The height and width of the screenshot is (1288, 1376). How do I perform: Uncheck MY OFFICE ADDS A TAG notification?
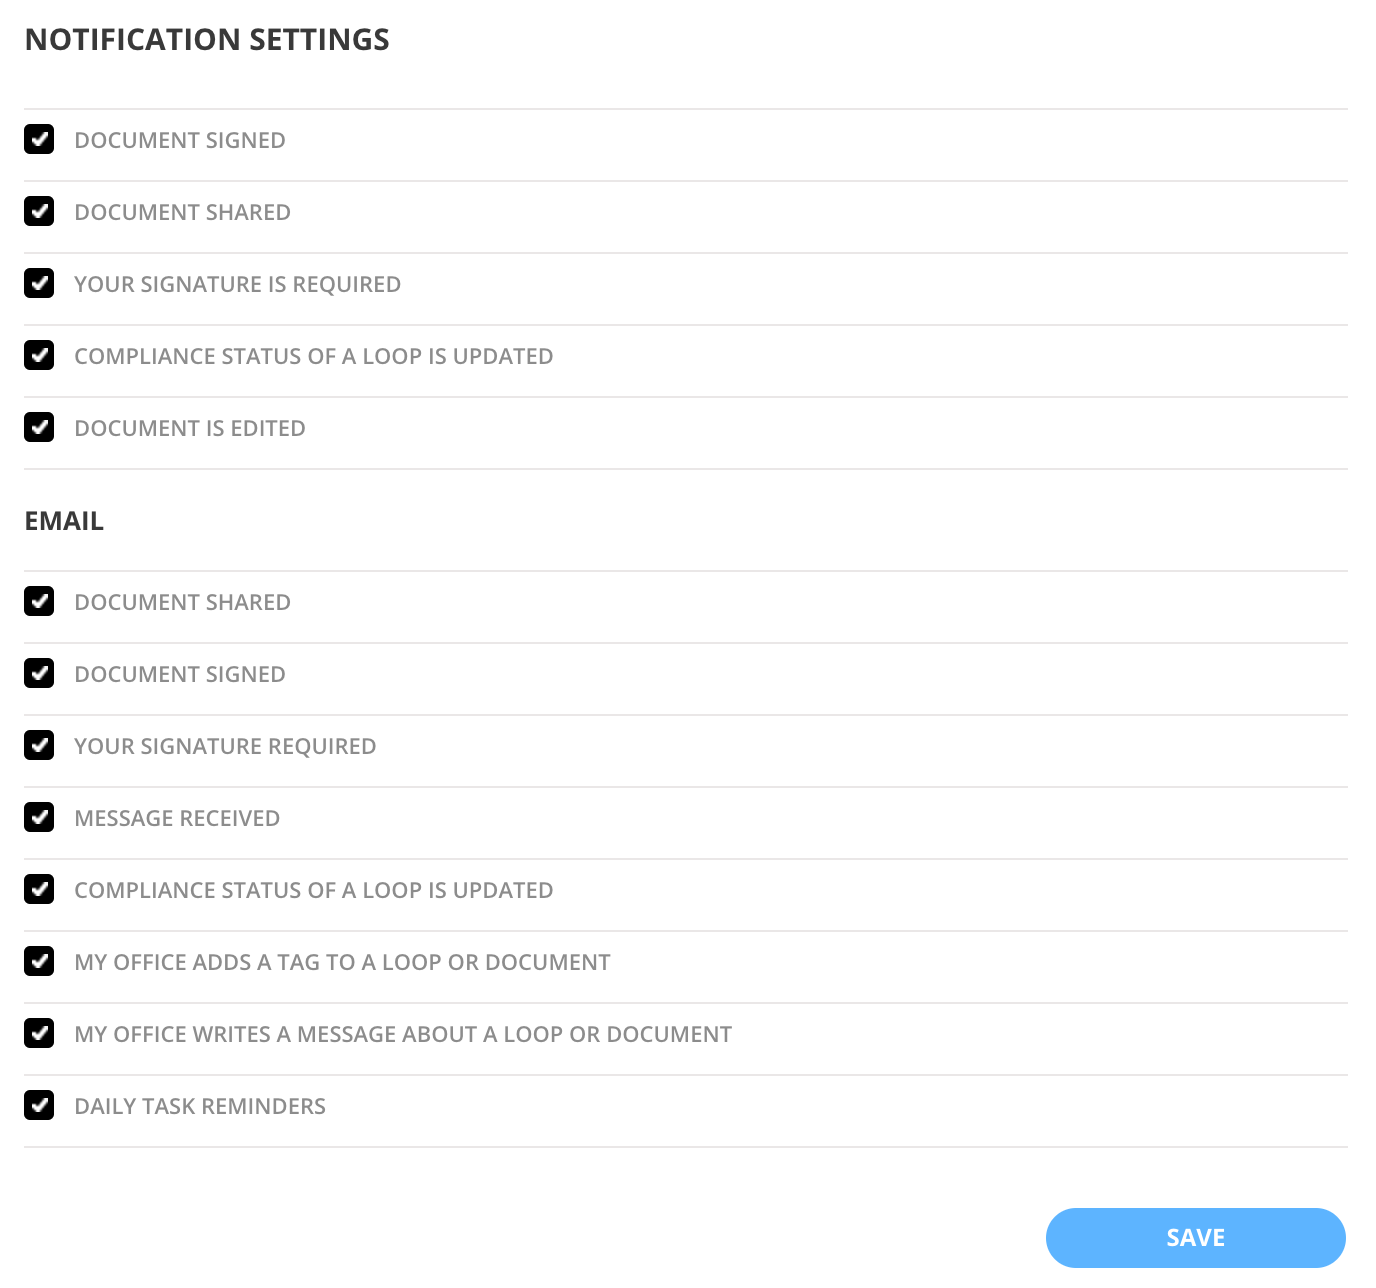39,962
